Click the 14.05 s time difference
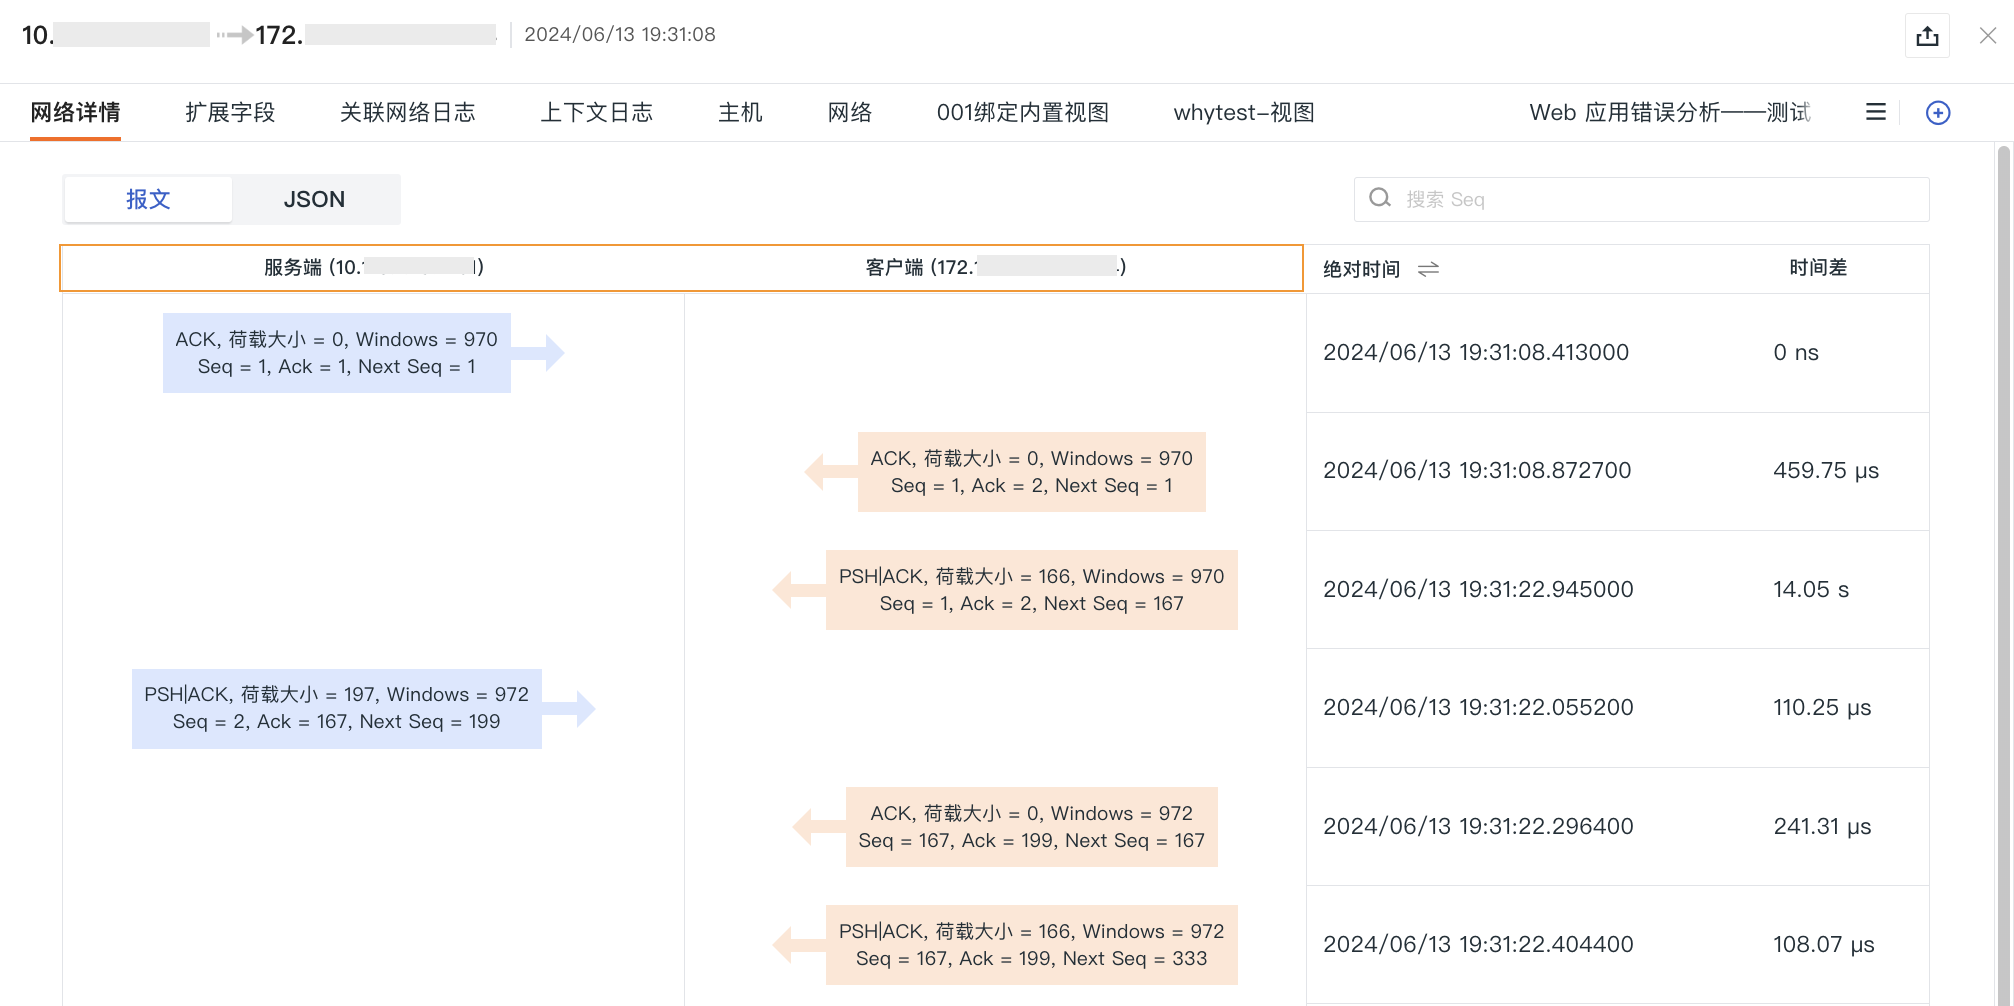 pyautogui.click(x=1811, y=589)
